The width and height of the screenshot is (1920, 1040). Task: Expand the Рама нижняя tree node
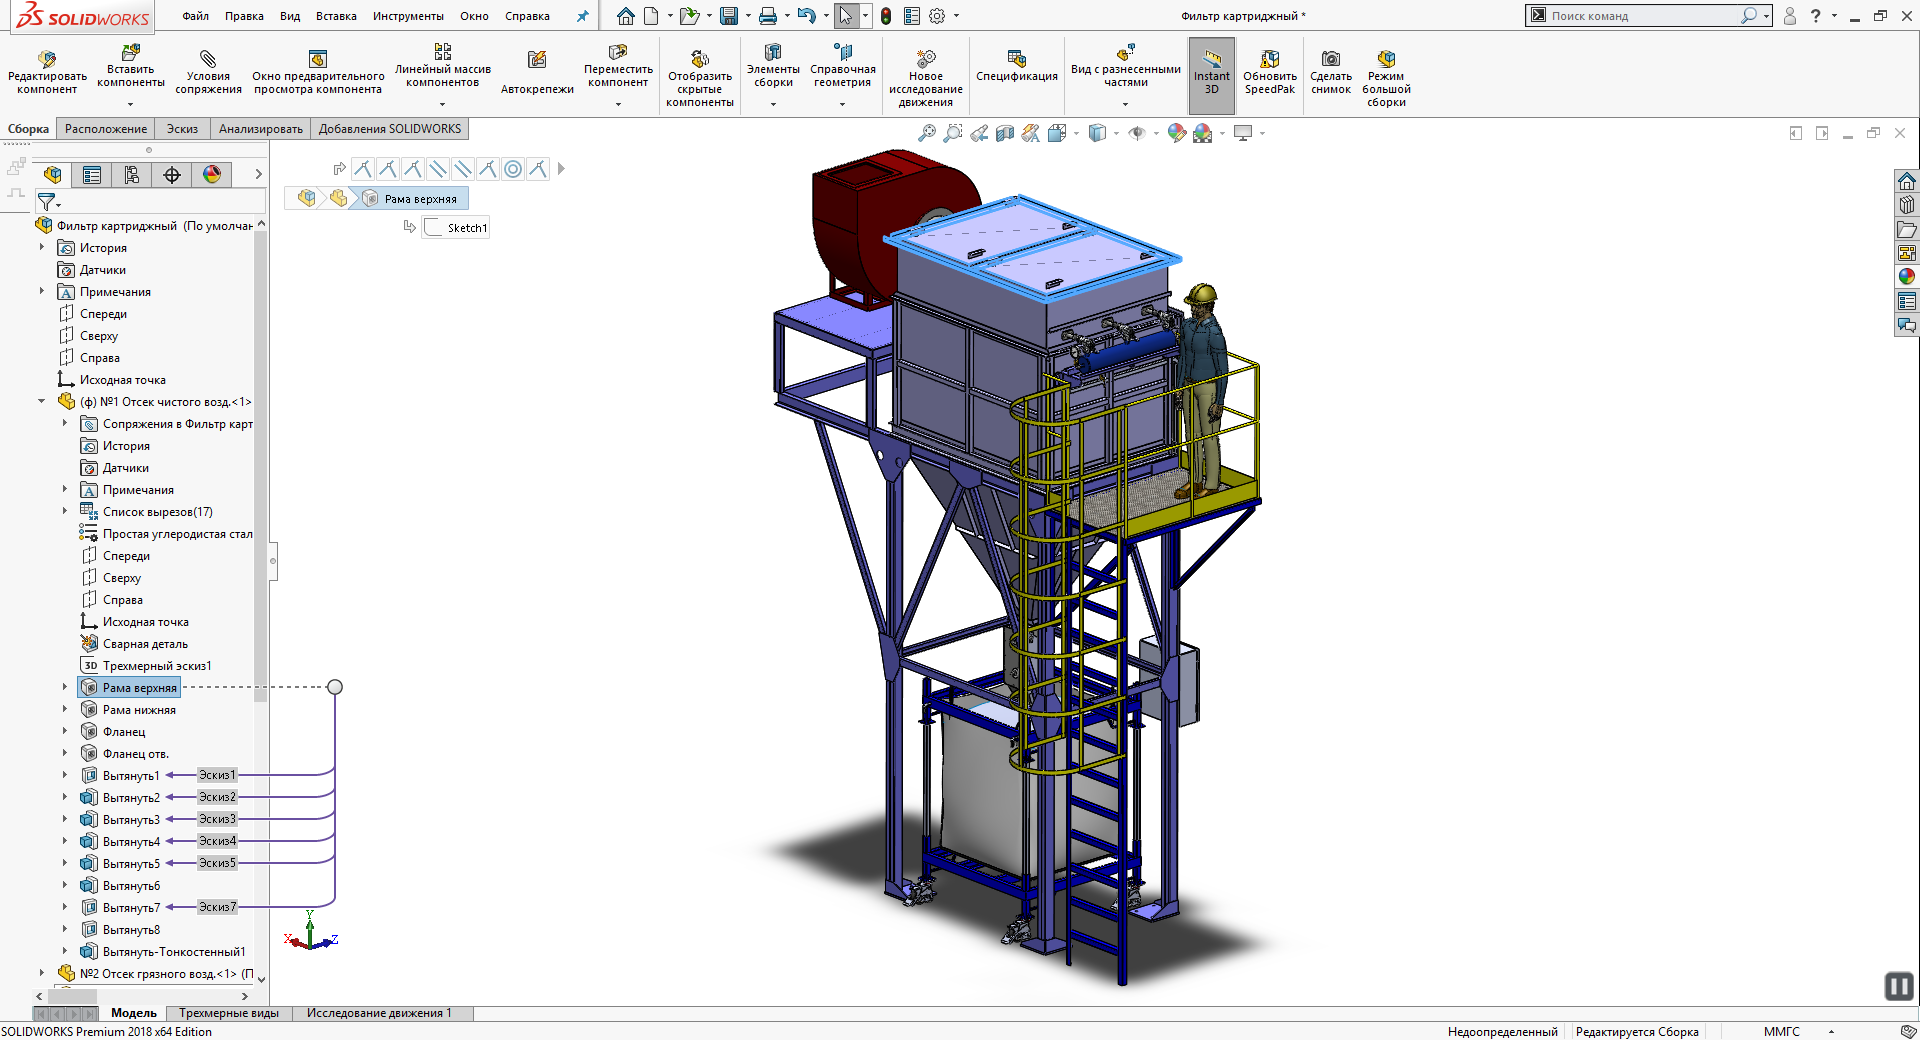pos(65,710)
